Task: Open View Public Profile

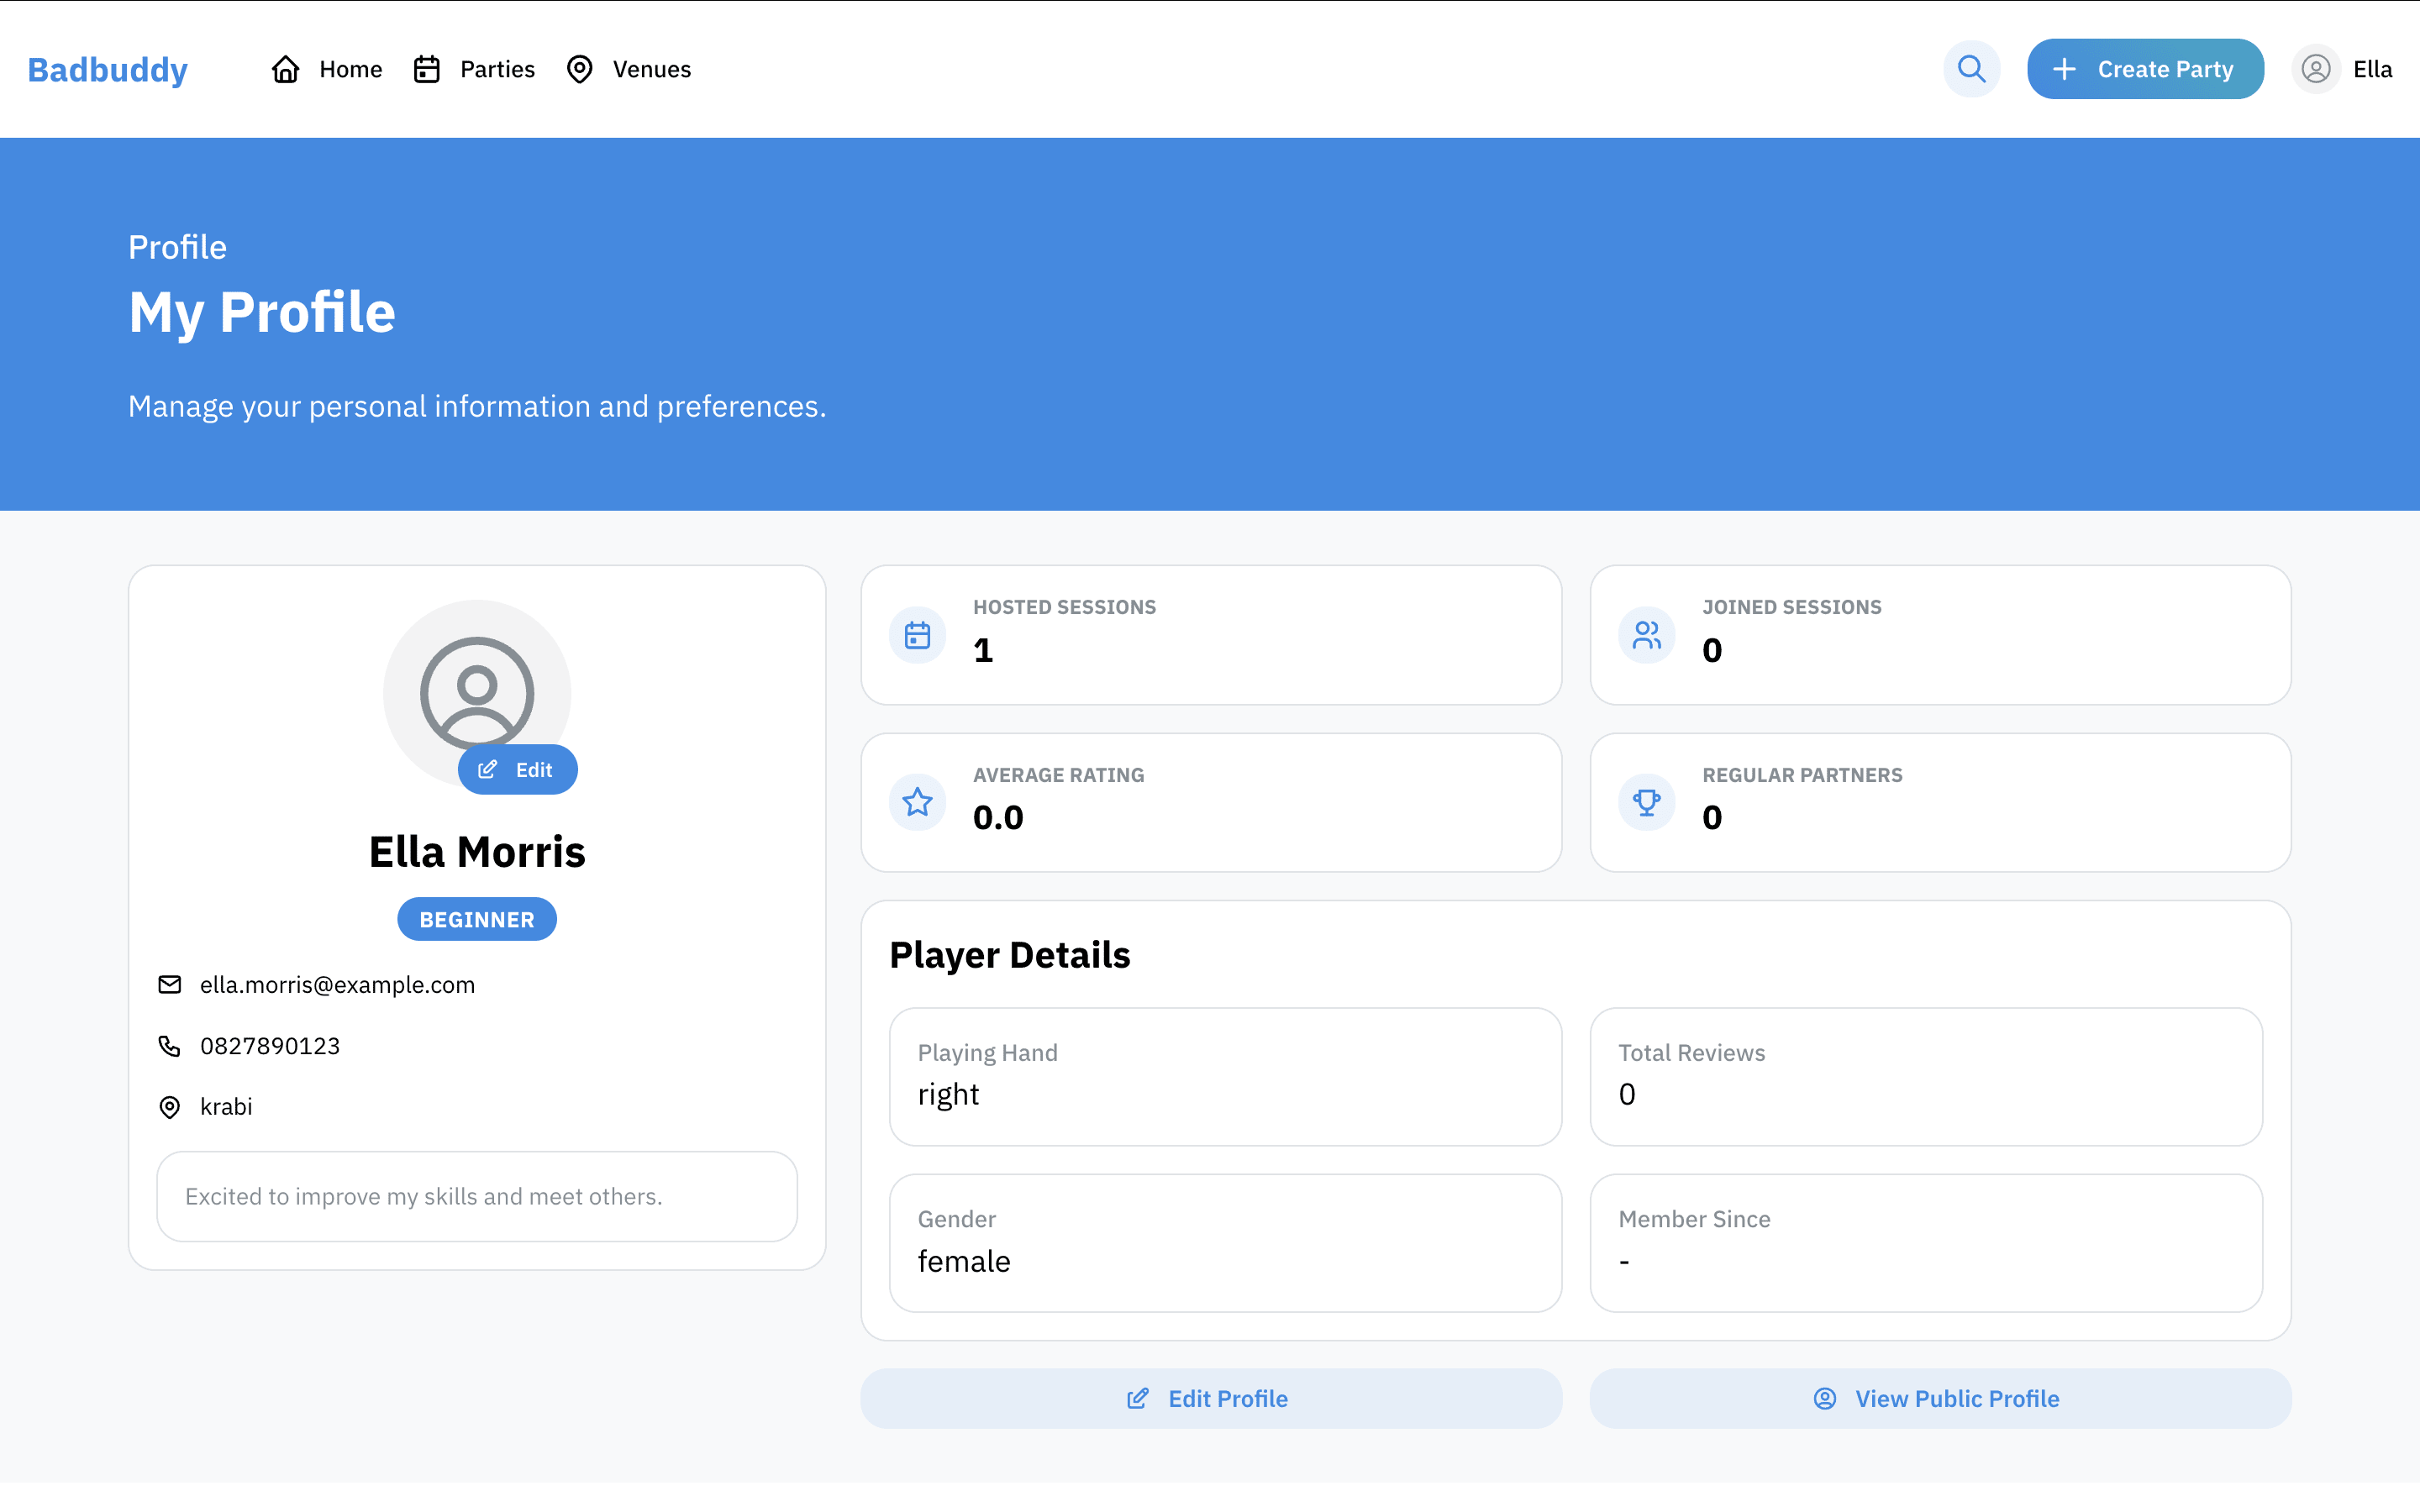Action: click(1940, 1398)
